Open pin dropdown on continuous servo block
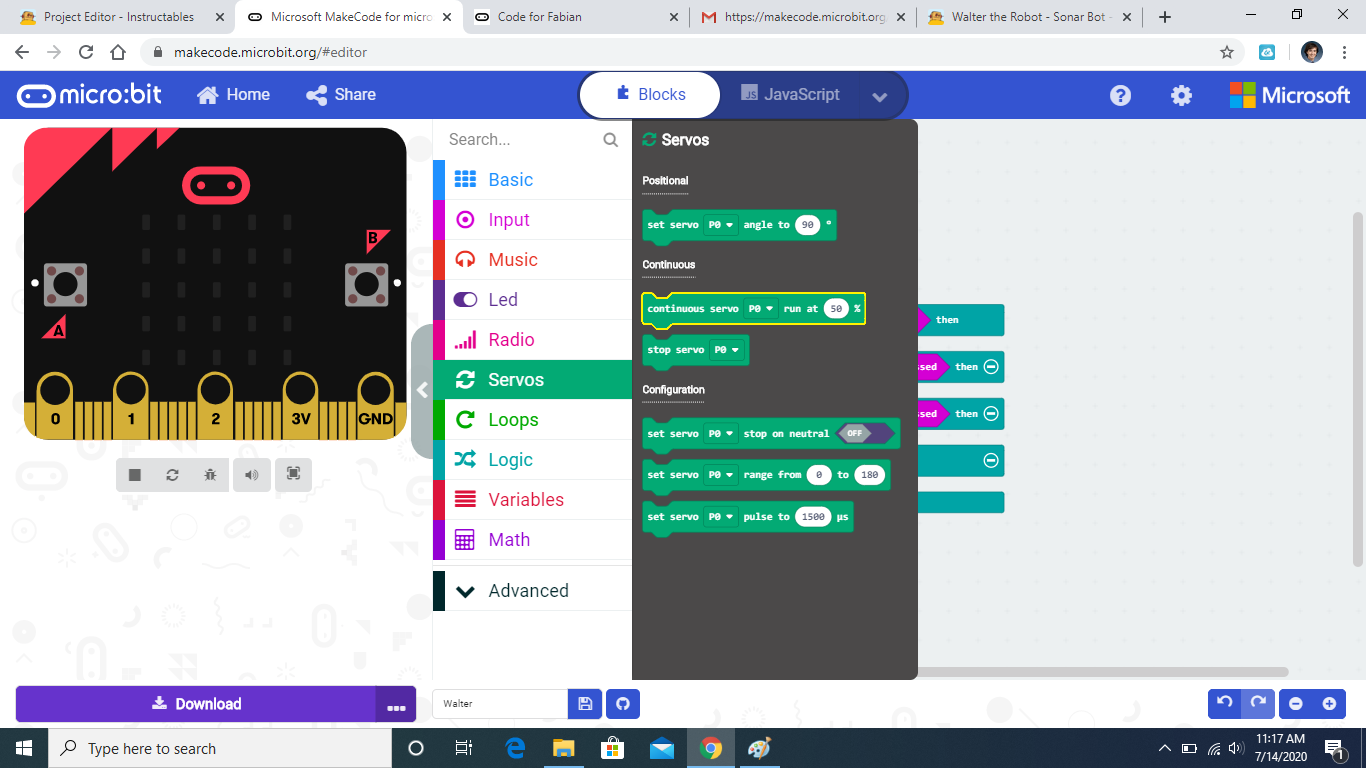The height and width of the screenshot is (768, 1366). 761,309
